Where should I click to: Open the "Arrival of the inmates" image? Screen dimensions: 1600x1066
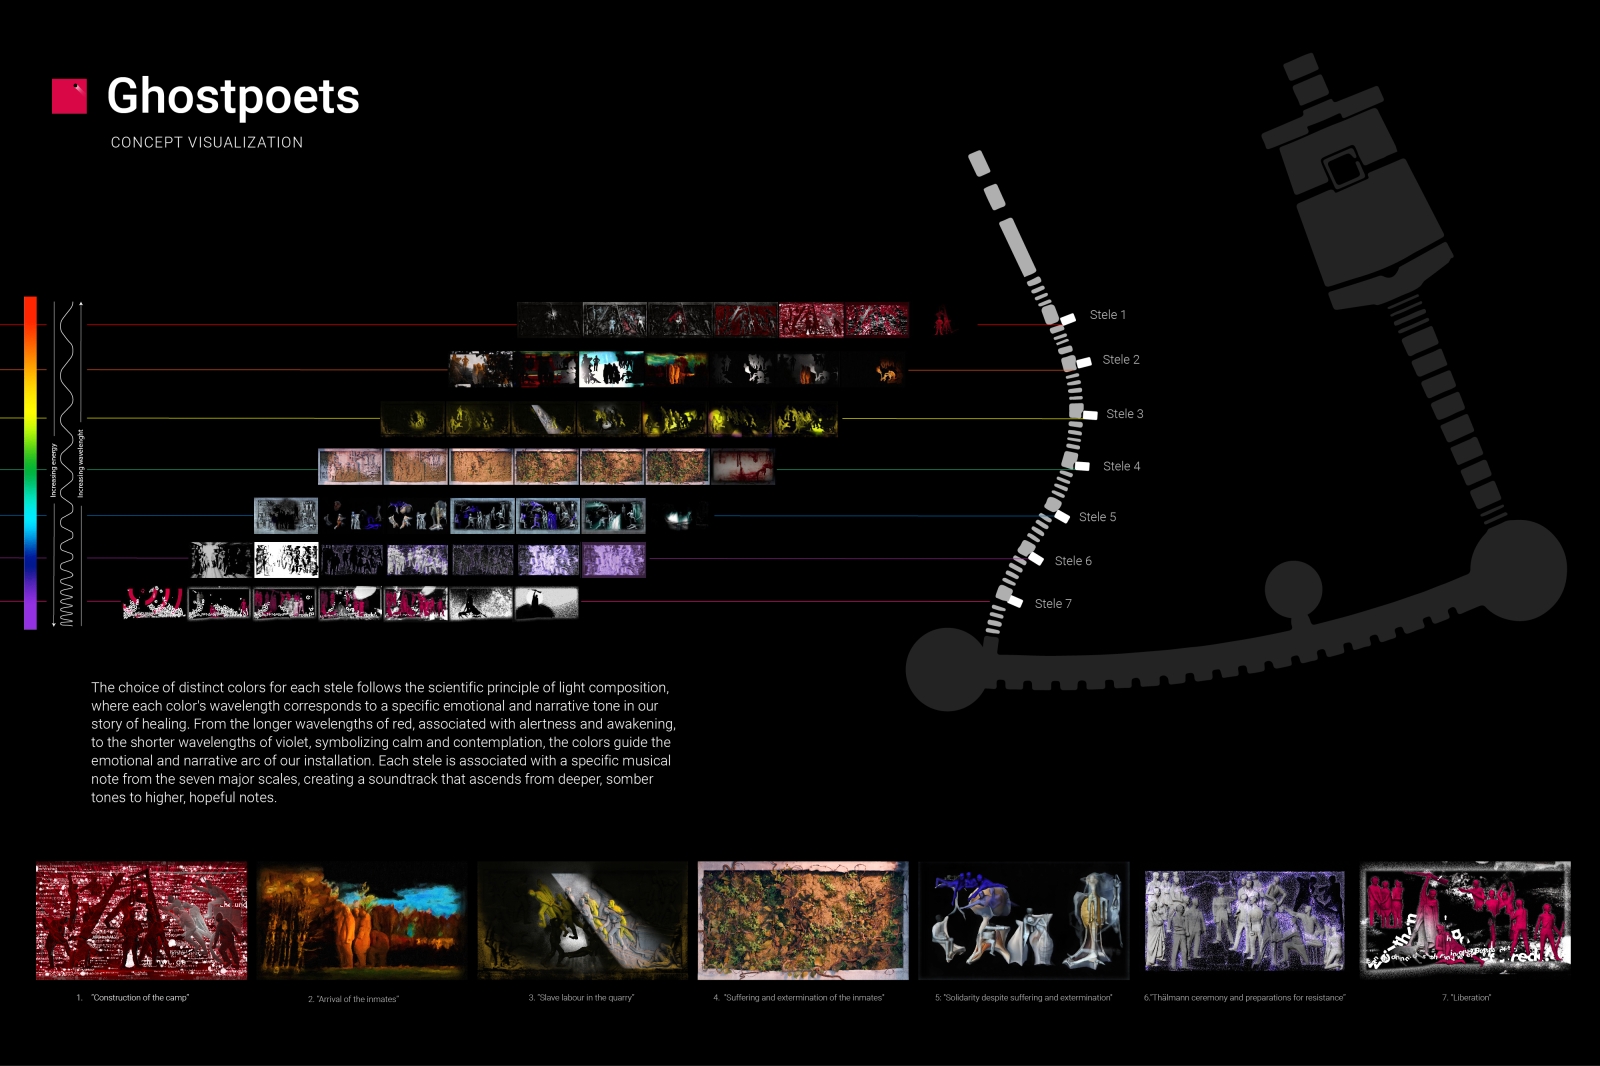pos(361,922)
